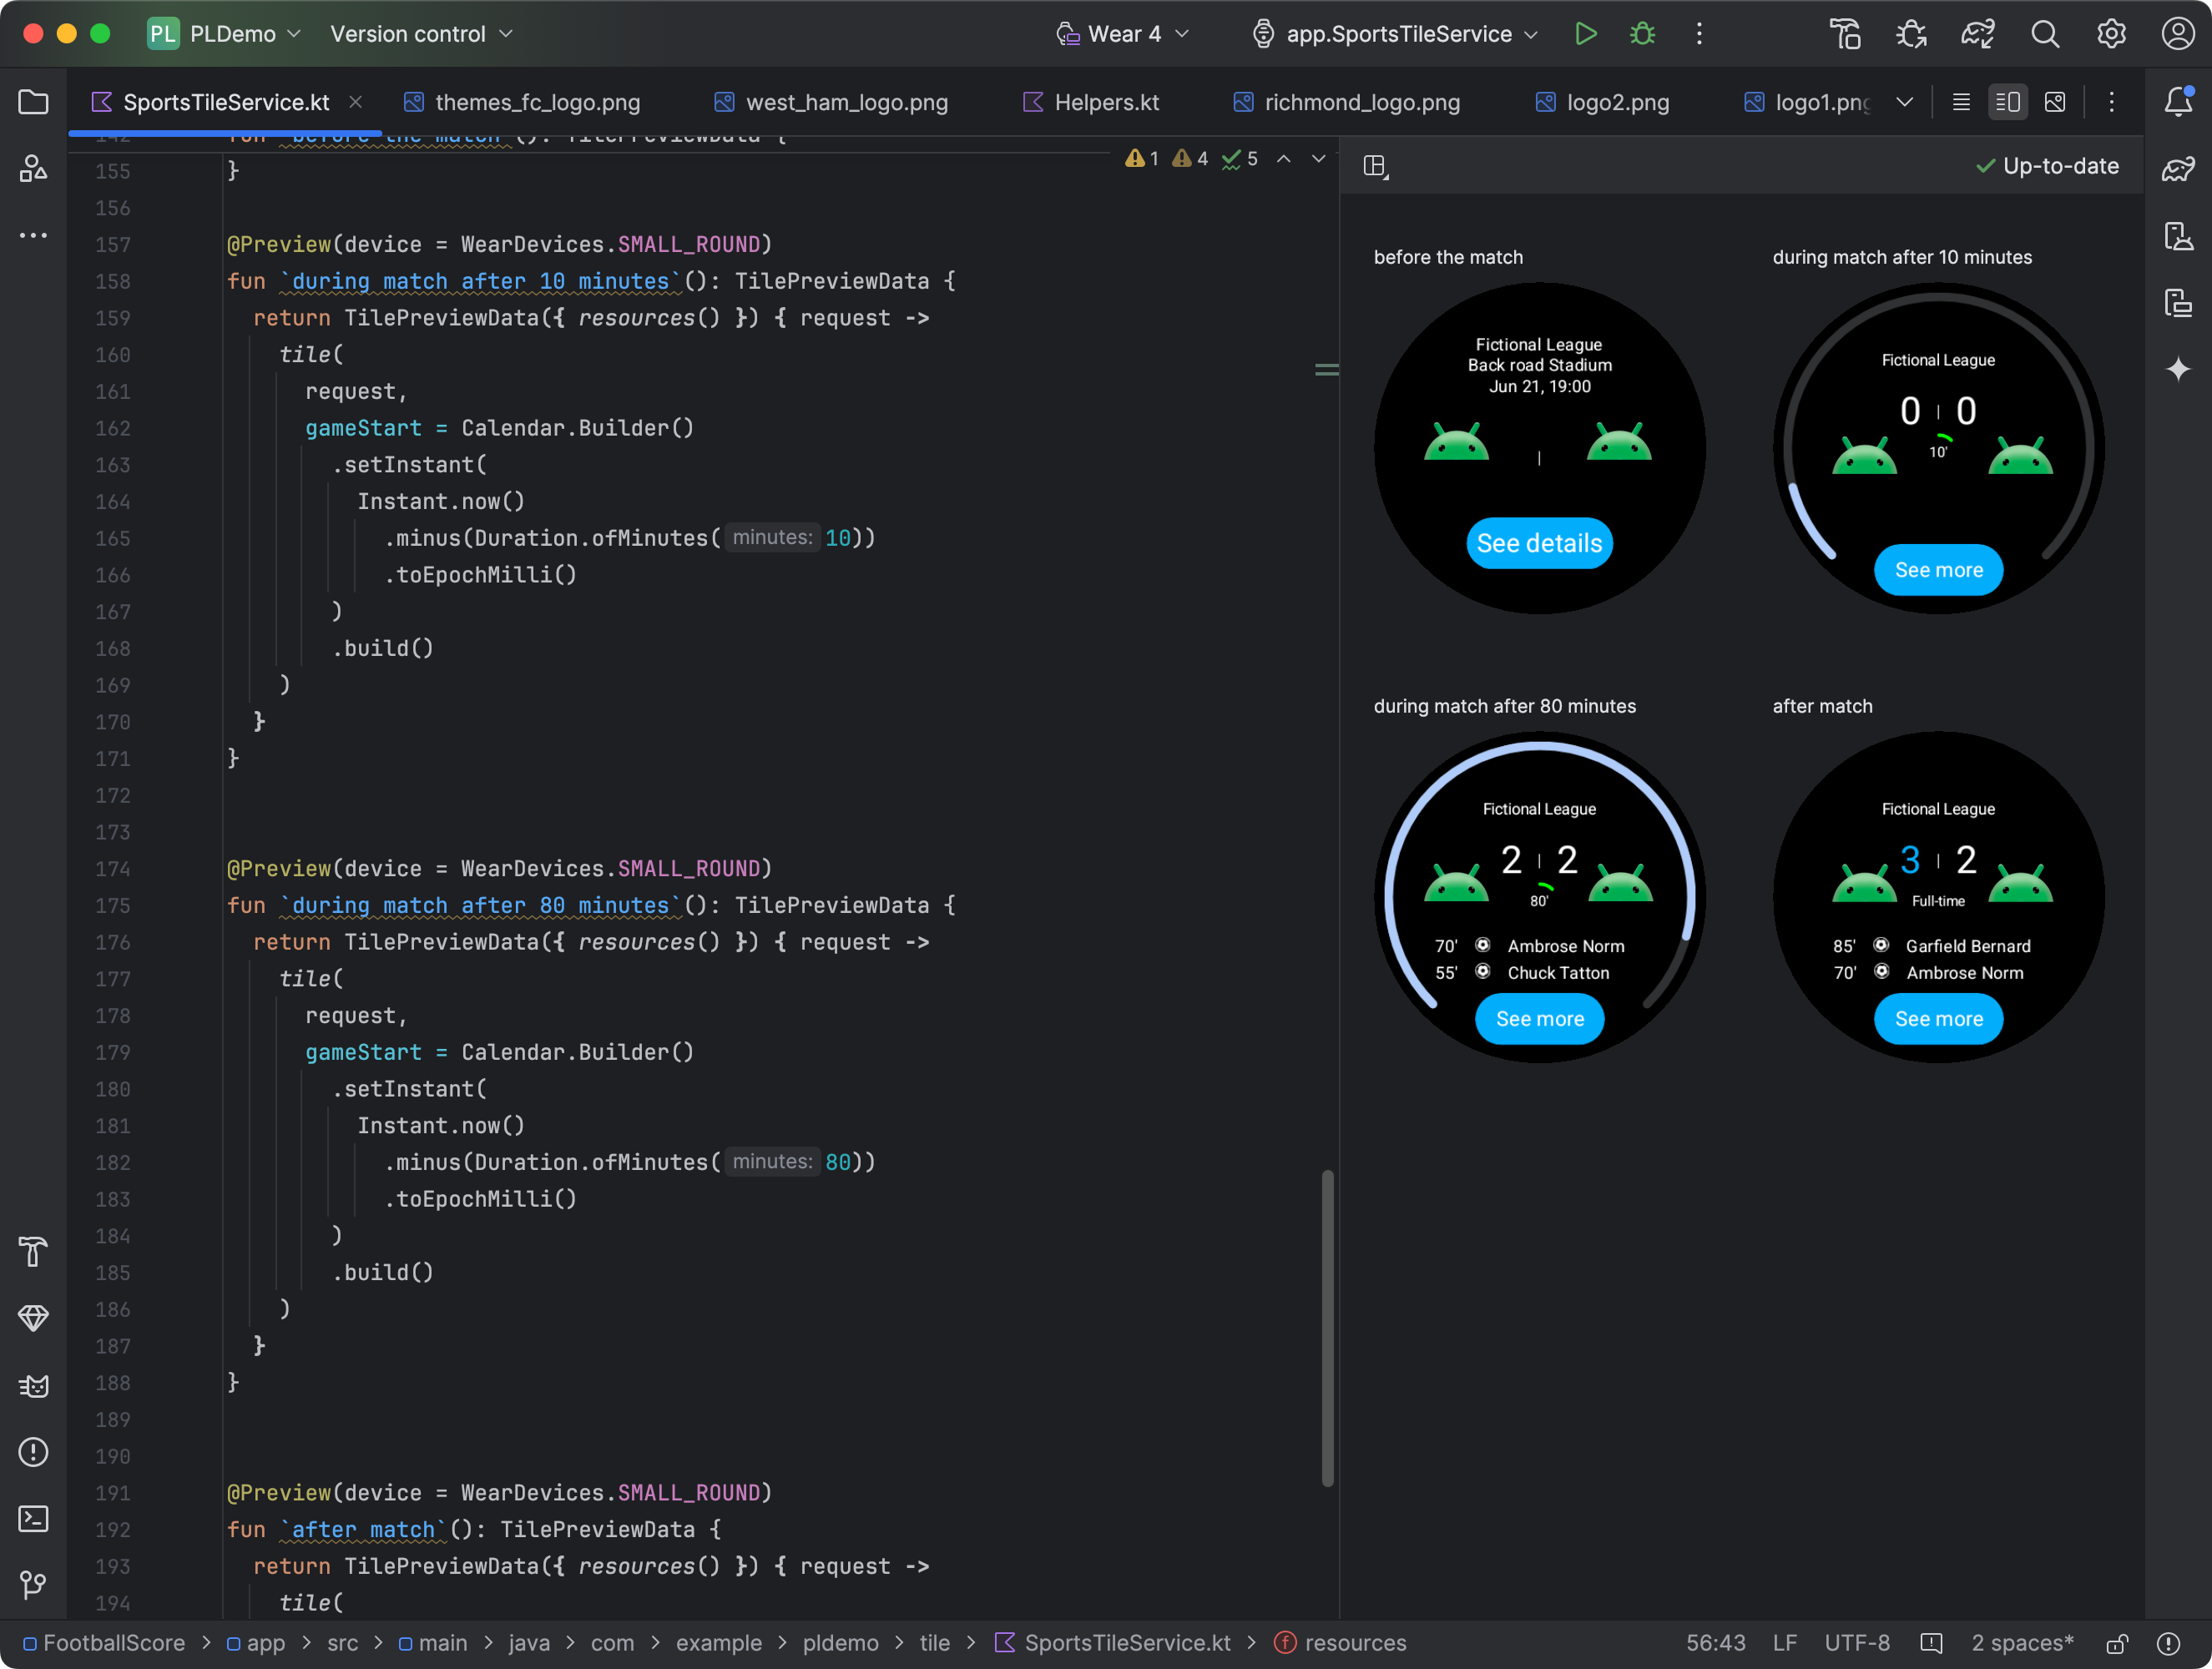Click the Settings/Preferences gear icon
The height and width of the screenshot is (1669, 2212).
click(2110, 33)
